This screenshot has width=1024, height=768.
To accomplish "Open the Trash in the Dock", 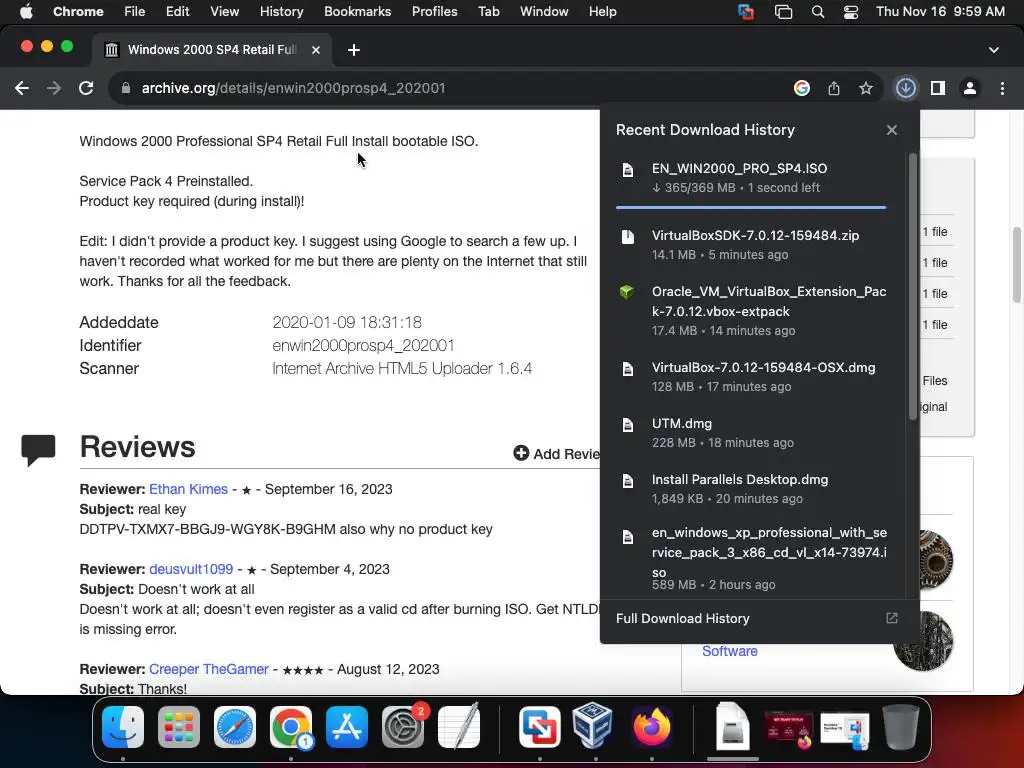I will [x=901, y=727].
